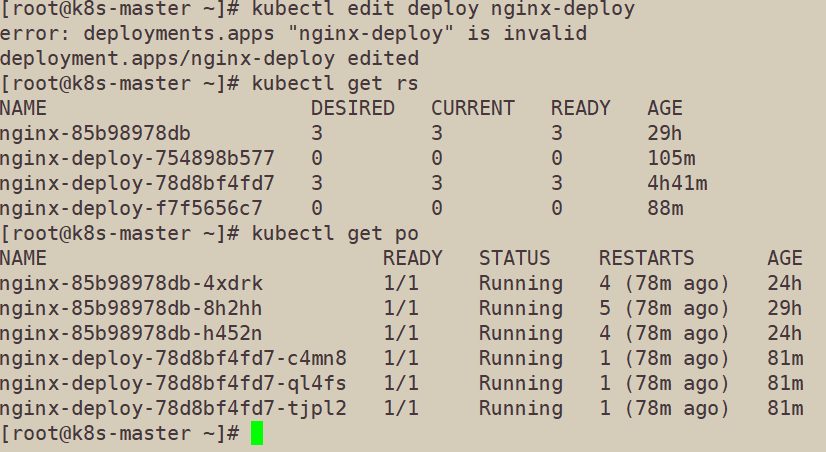Click the AGE header in pods table

pos(785,259)
